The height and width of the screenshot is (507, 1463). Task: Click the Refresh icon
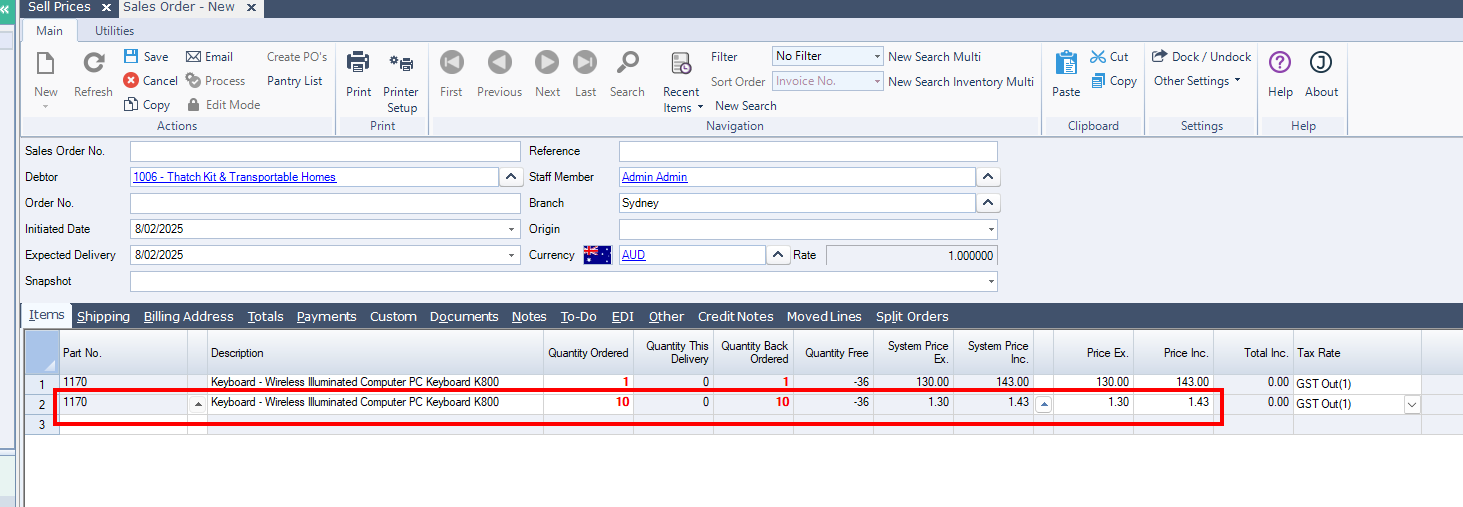tap(93, 64)
